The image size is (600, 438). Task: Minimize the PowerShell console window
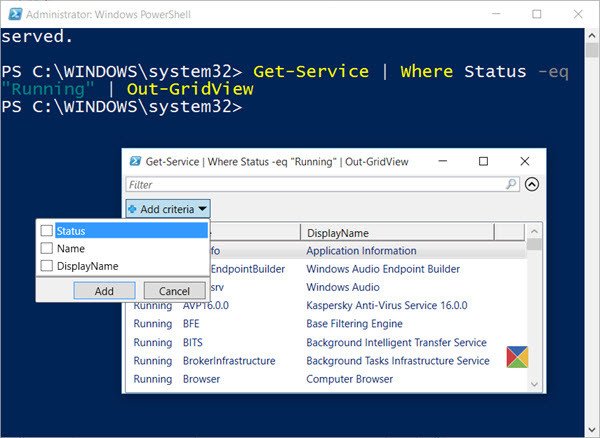pos(498,14)
